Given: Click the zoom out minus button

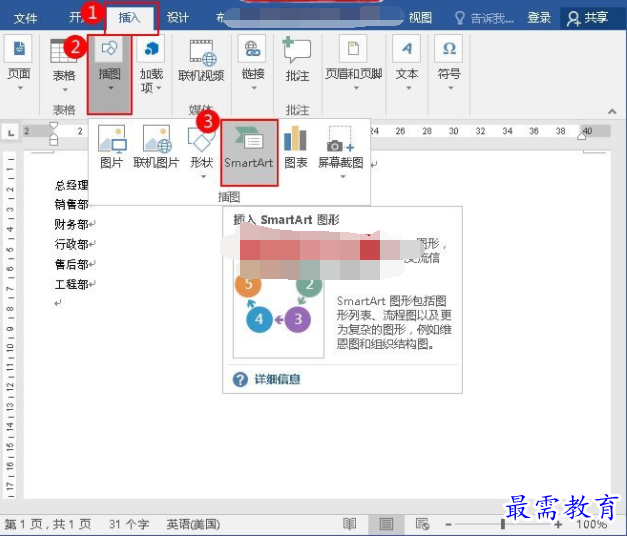Looking at the screenshot, I should click(449, 524).
